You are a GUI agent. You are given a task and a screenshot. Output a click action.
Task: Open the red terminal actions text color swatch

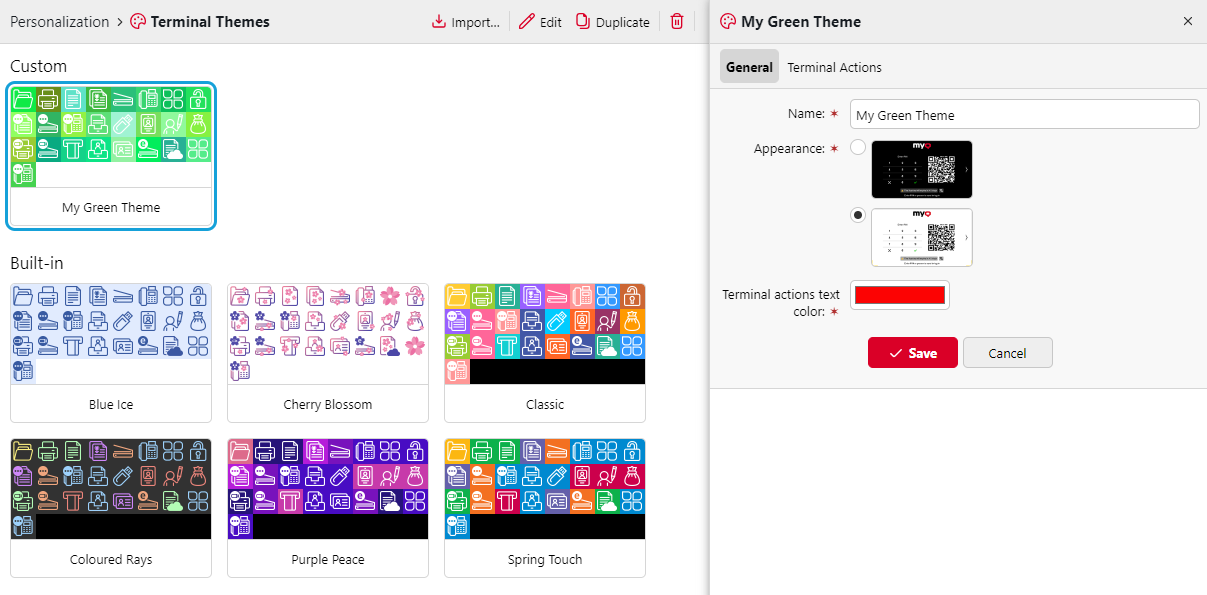[899, 295]
